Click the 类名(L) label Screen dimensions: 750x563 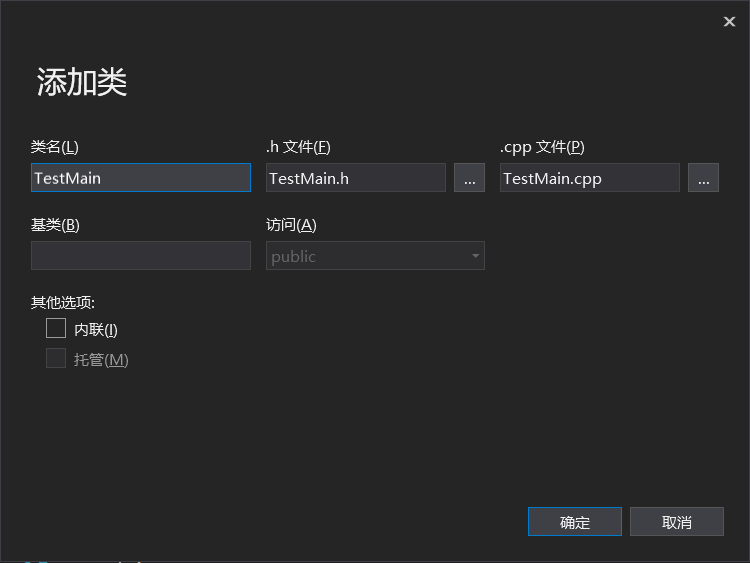[x=55, y=147]
